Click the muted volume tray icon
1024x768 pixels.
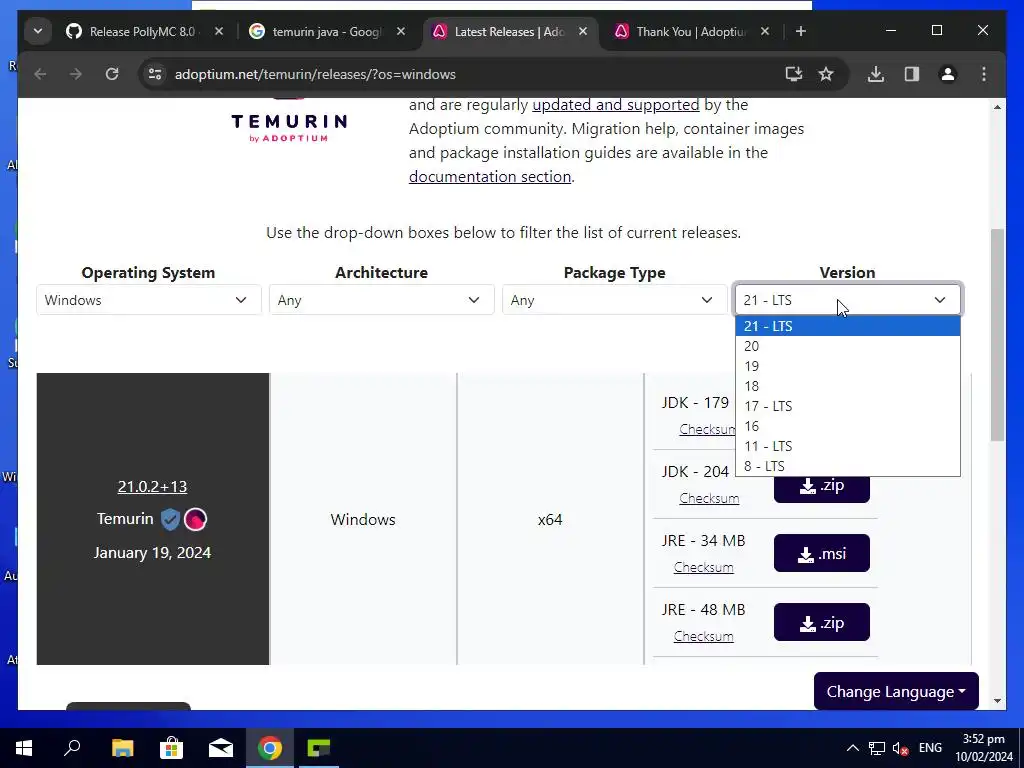click(901, 748)
